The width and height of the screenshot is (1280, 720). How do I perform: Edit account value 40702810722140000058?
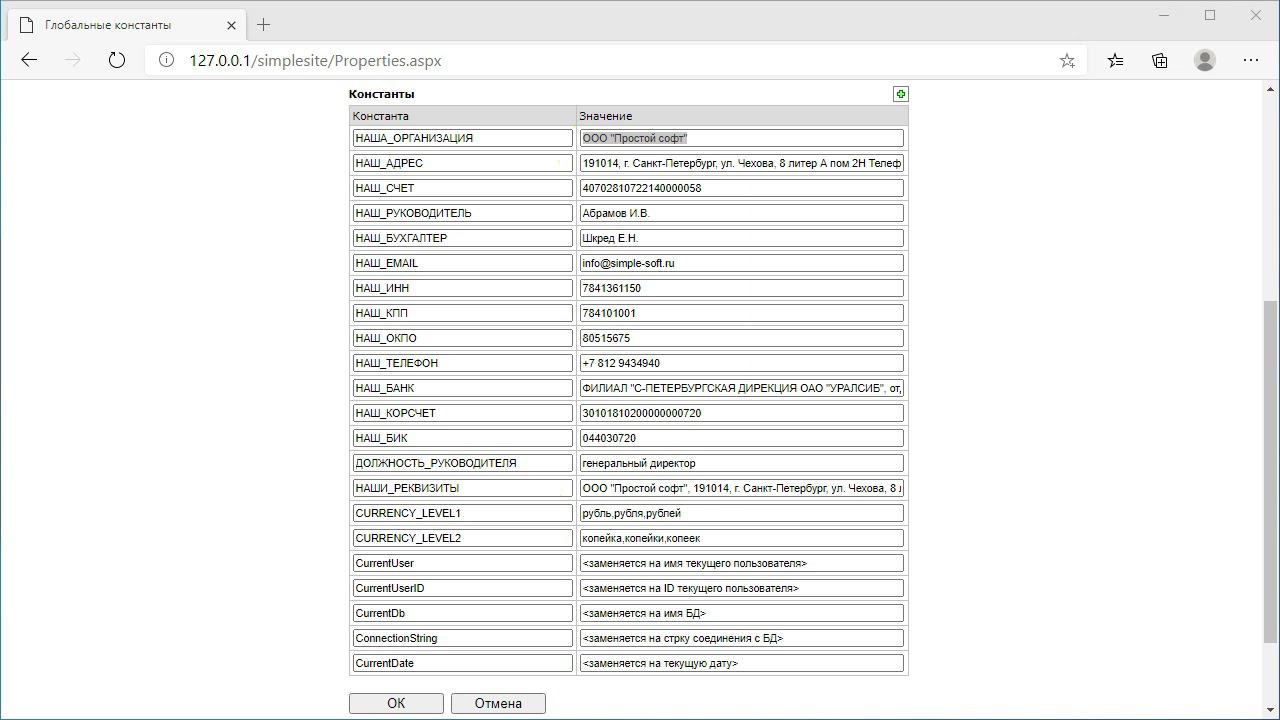[741, 188]
